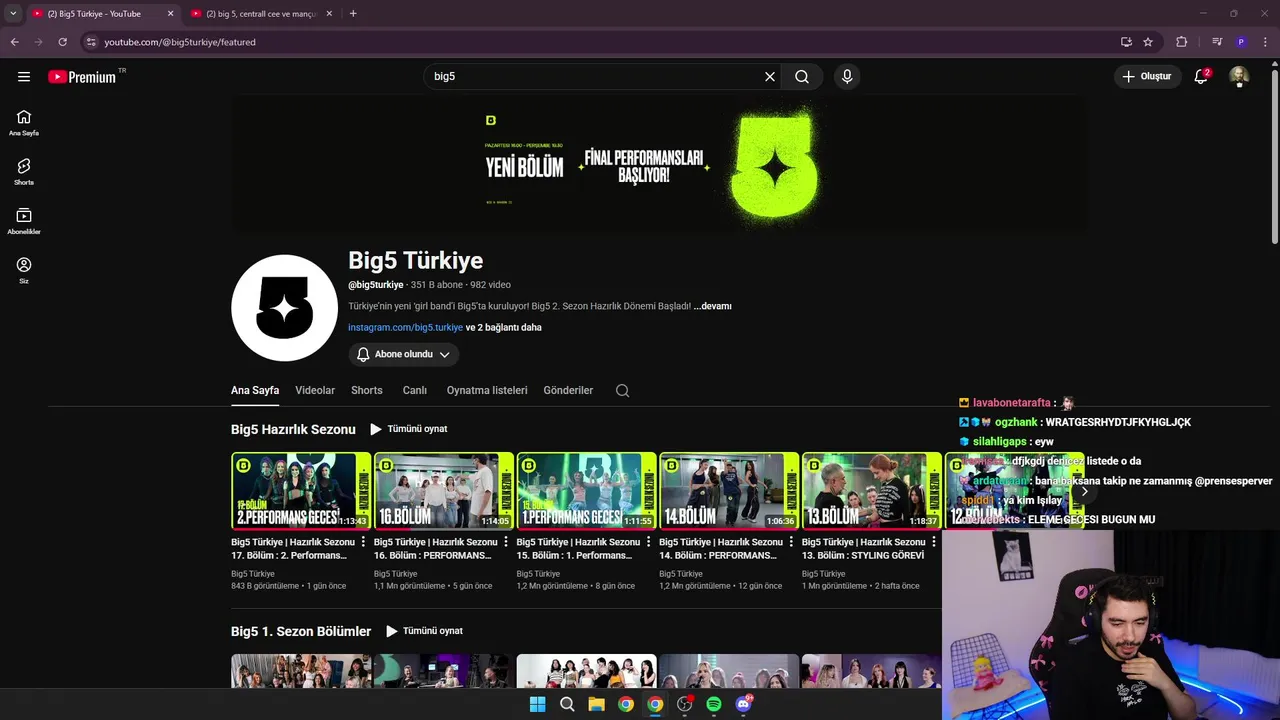Open the browser extensions puzzle icon
Screen dimensions: 1280x720
[1182, 42]
